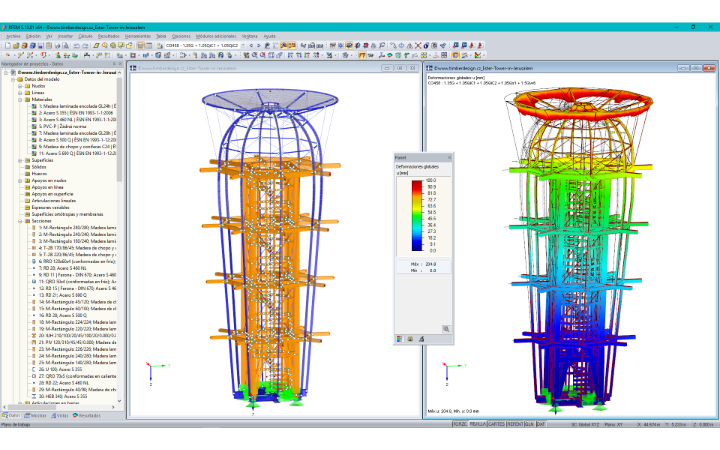Image resolution: width=720 pixels, height=450 pixels.
Task: Click the zoom magnifier icon in Panel
Action: pos(446,329)
